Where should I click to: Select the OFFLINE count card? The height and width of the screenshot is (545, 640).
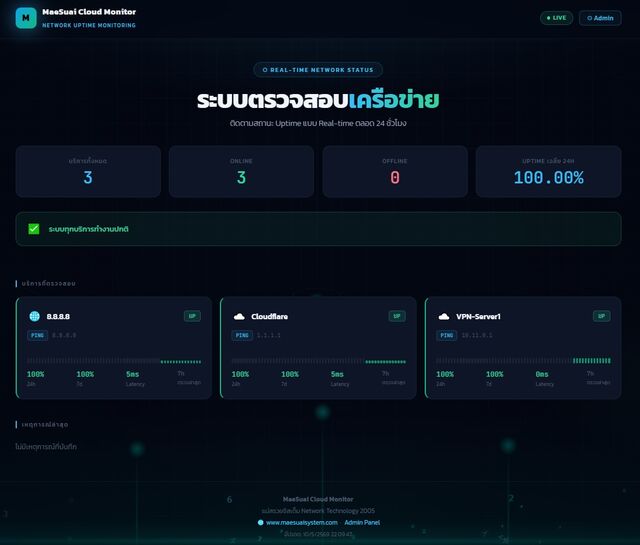(395, 171)
